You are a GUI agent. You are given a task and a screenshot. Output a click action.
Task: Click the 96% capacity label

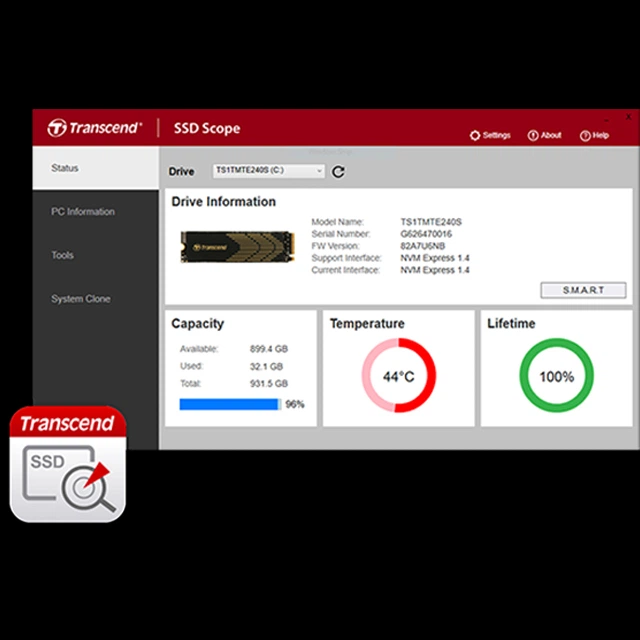tap(295, 404)
